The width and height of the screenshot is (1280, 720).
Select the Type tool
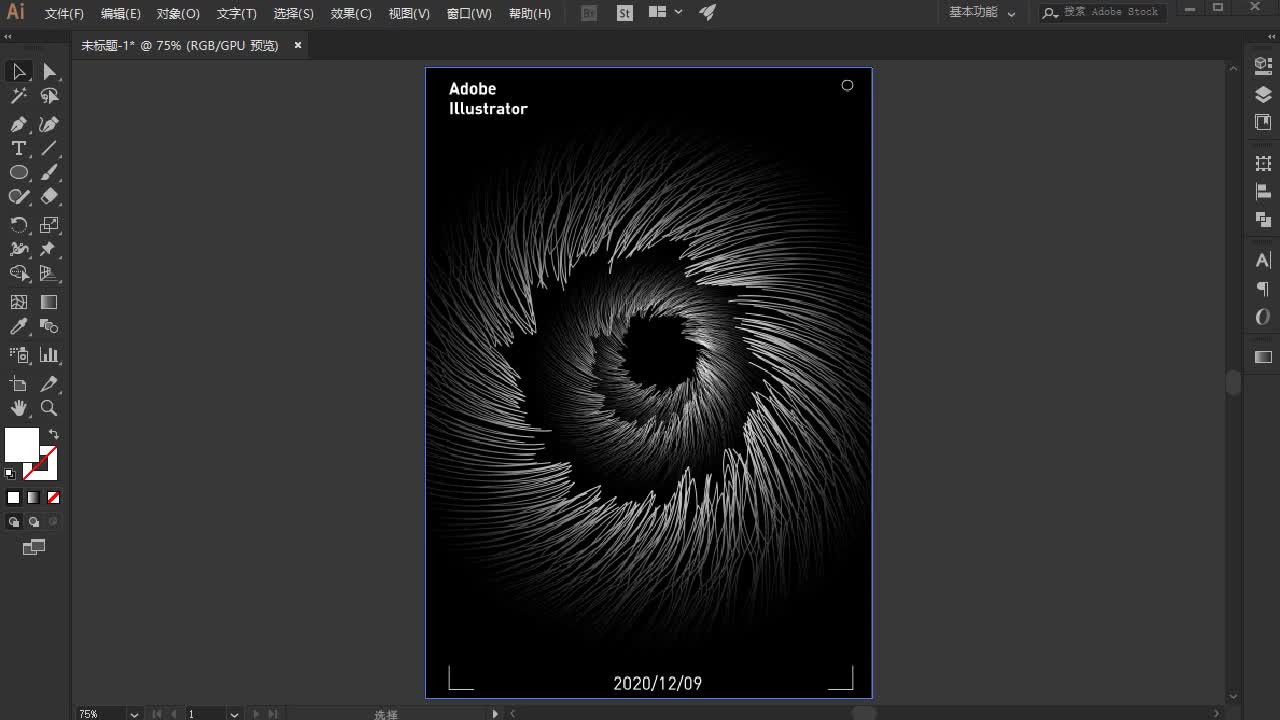tap(18, 148)
